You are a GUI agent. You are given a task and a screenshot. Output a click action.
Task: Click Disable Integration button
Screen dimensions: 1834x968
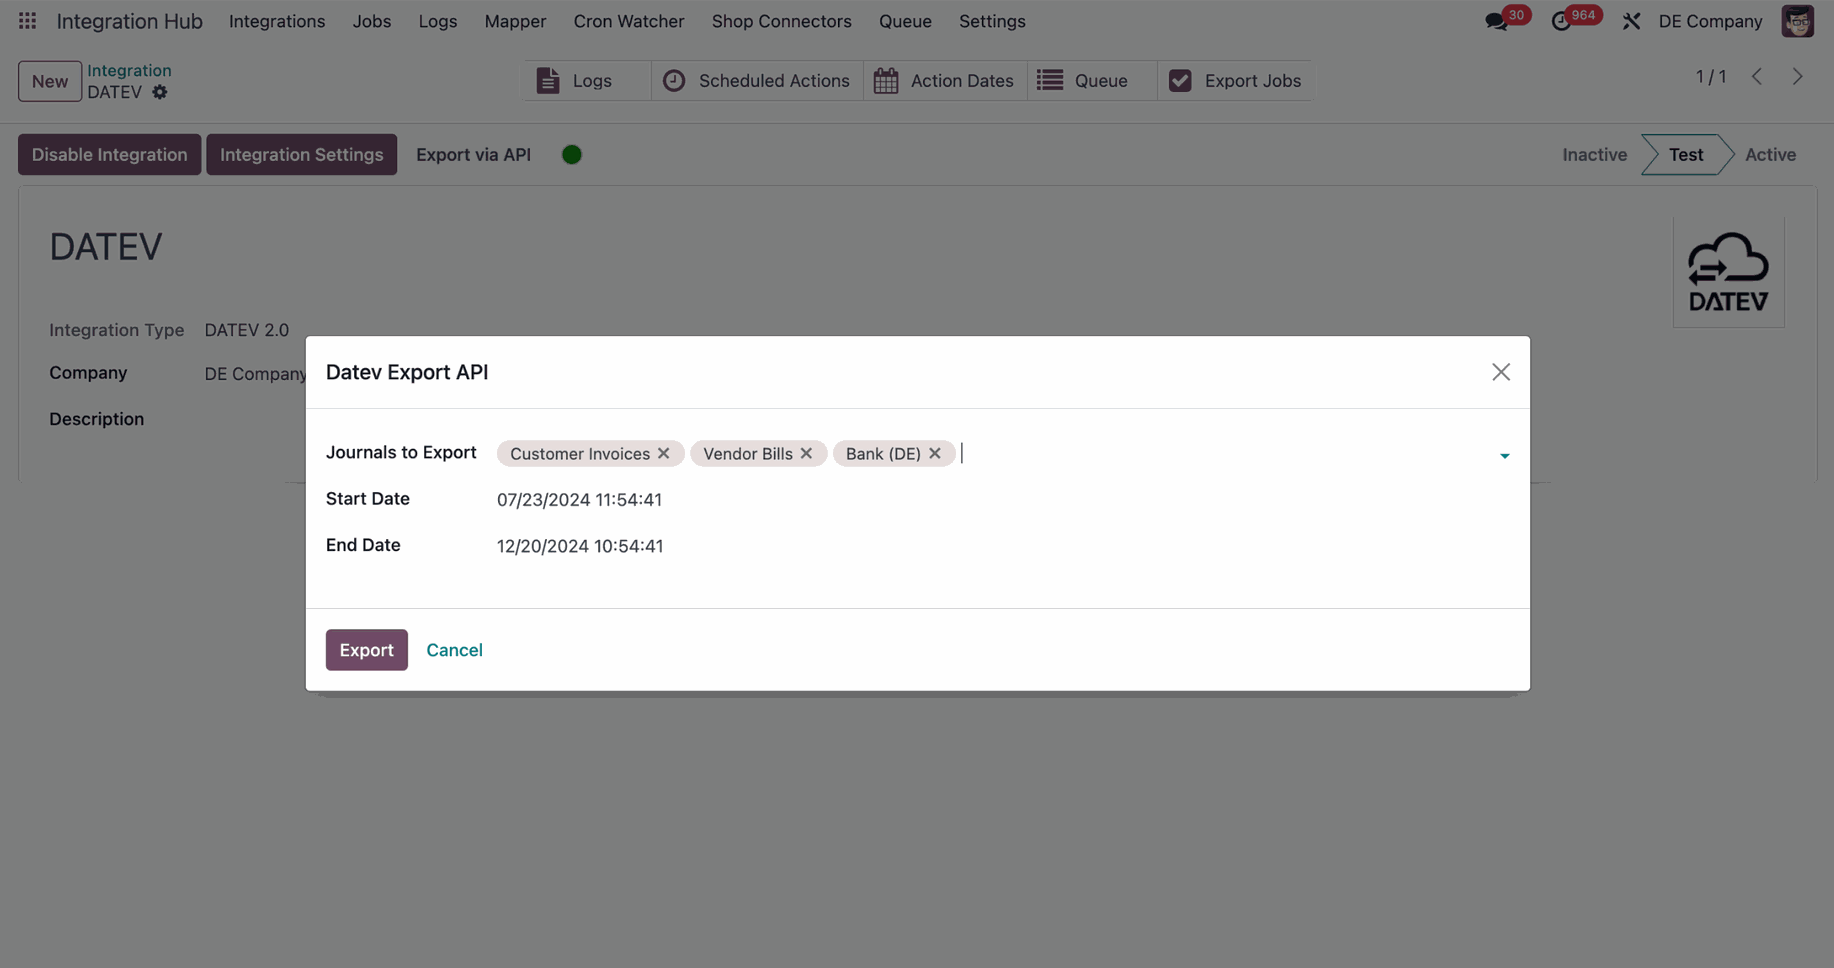[110, 155]
